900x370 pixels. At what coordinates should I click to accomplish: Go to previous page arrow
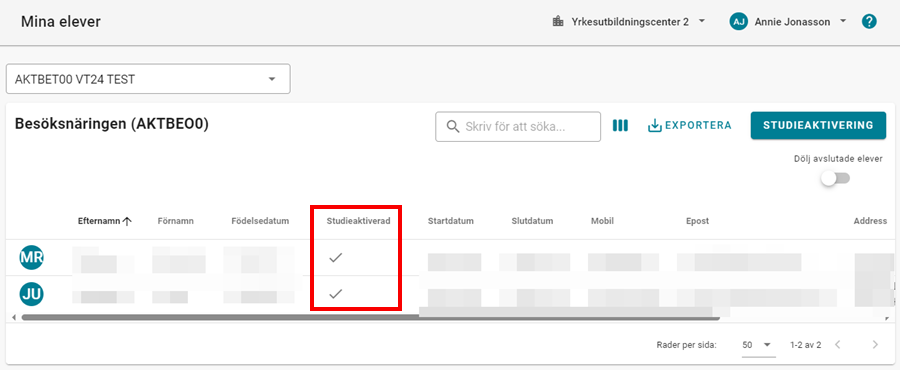(x=838, y=345)
